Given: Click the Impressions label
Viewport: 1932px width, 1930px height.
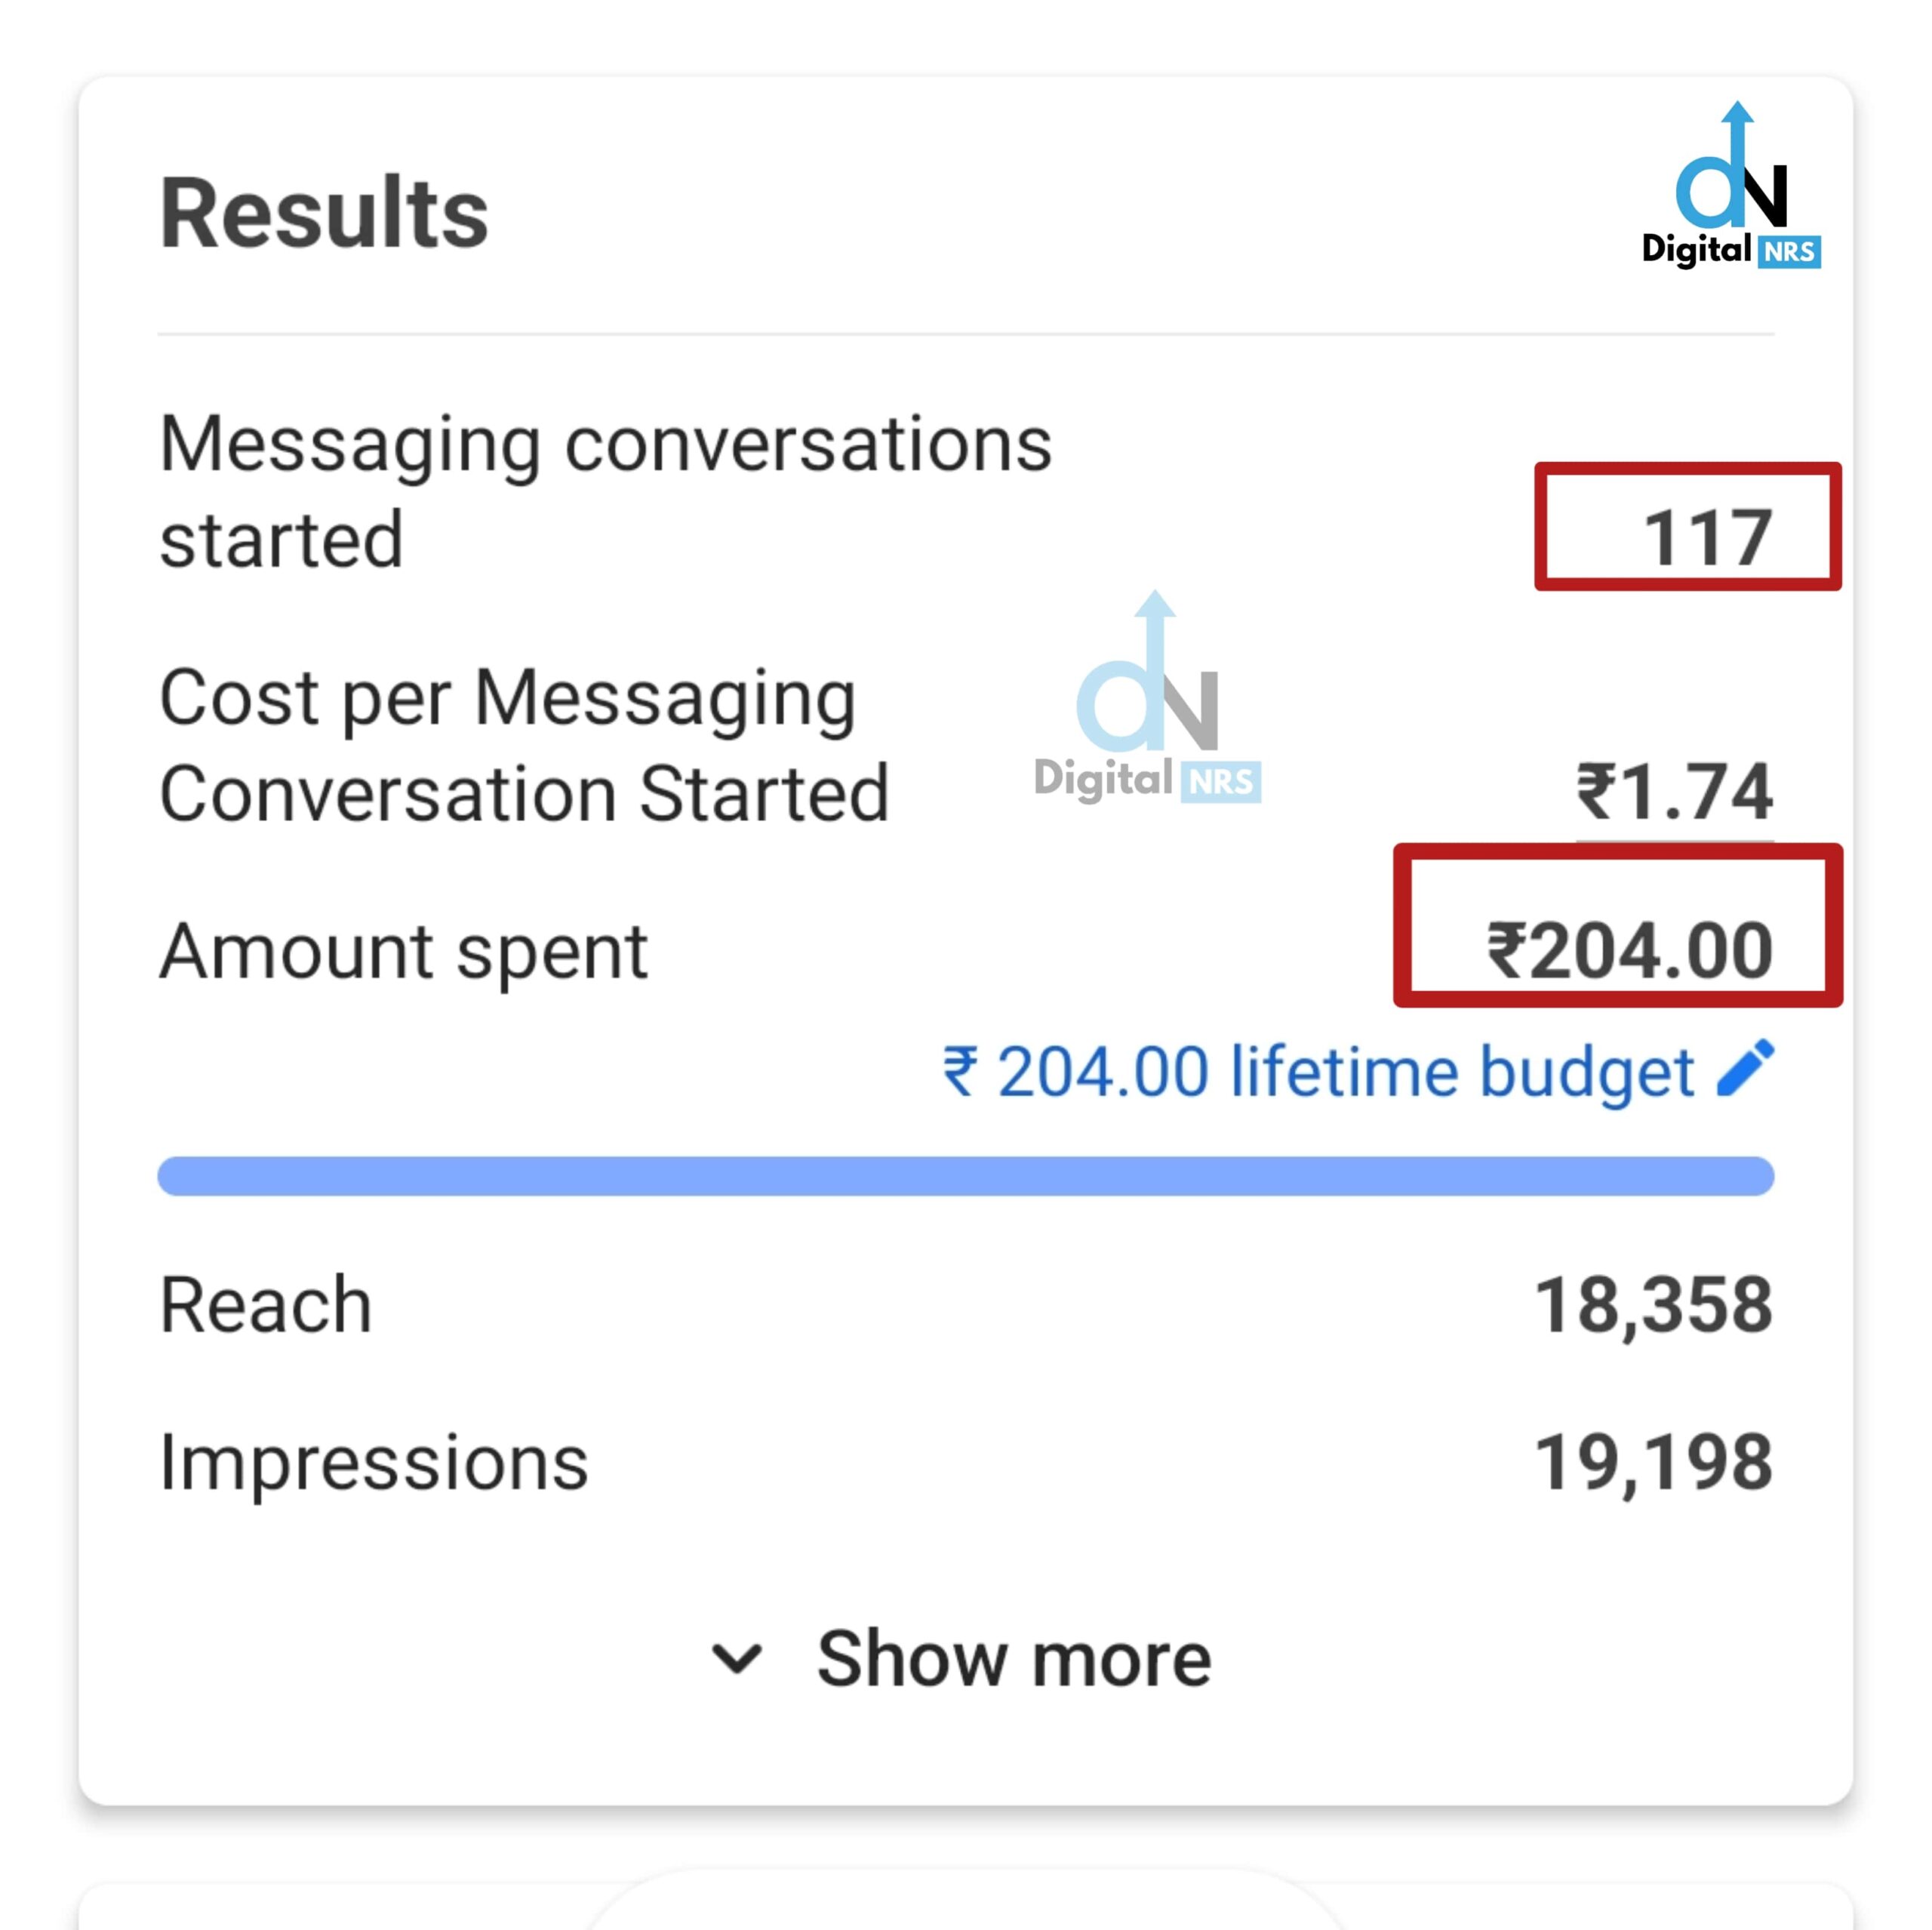Looking at the screenshot, I should 374,1462.
